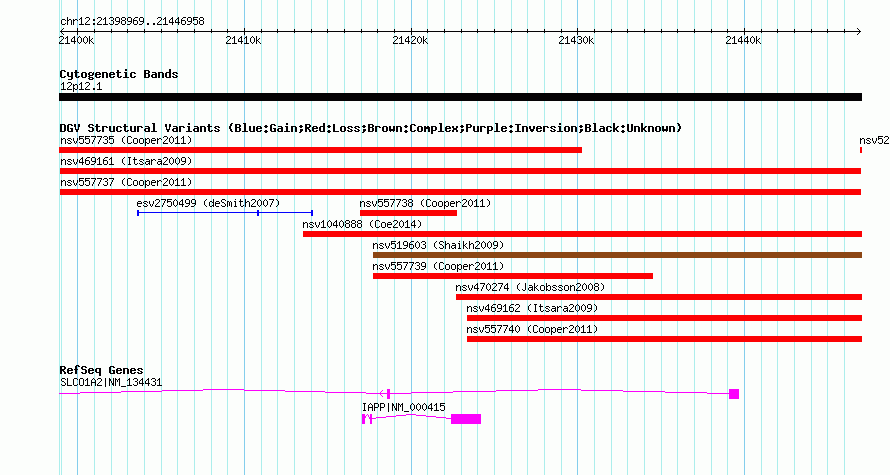Click the nsv557738 (Cooper2011) label

click(425, 203)
